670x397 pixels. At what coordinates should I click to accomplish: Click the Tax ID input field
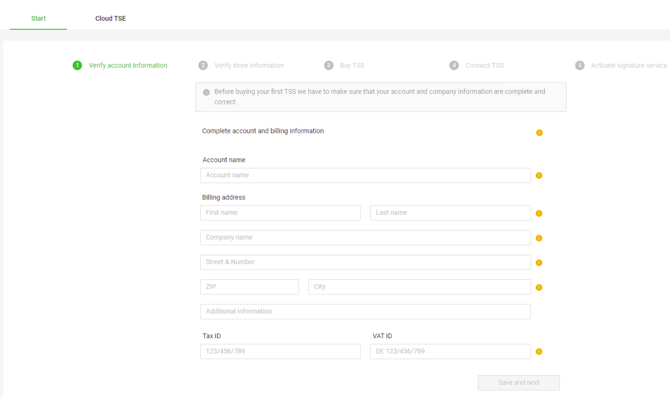point(280,352)
